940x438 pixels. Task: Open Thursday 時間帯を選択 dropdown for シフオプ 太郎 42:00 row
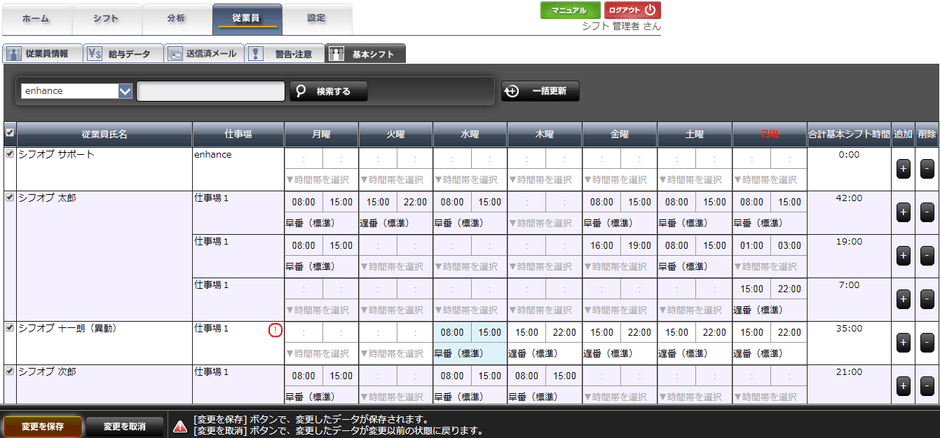[x=544, y=223]
